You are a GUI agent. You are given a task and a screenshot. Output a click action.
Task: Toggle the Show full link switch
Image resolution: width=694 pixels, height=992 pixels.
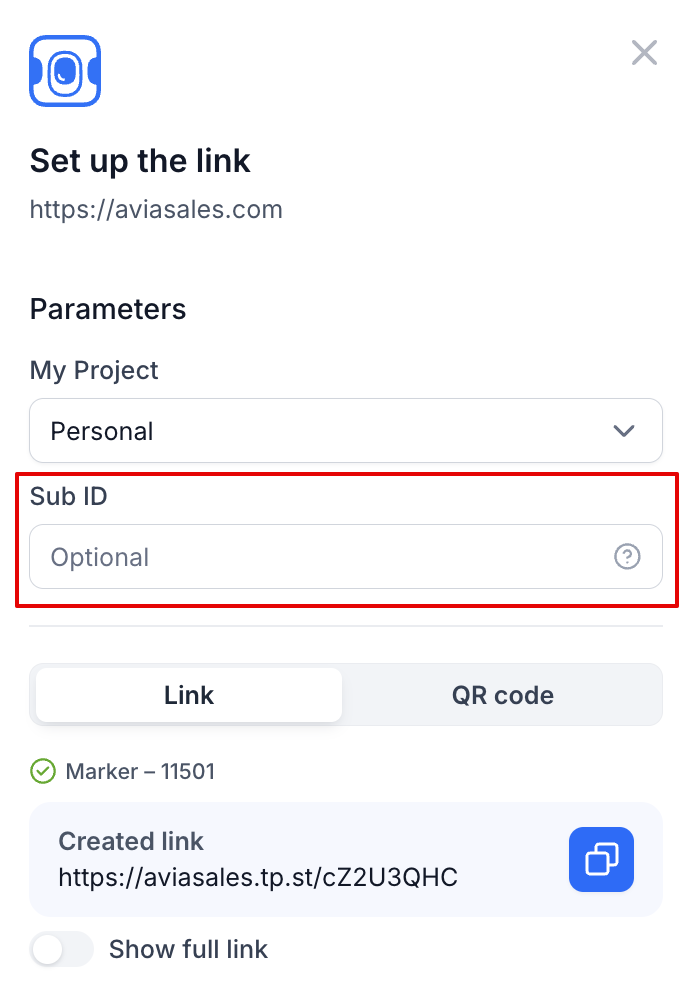tap(61, 949)
